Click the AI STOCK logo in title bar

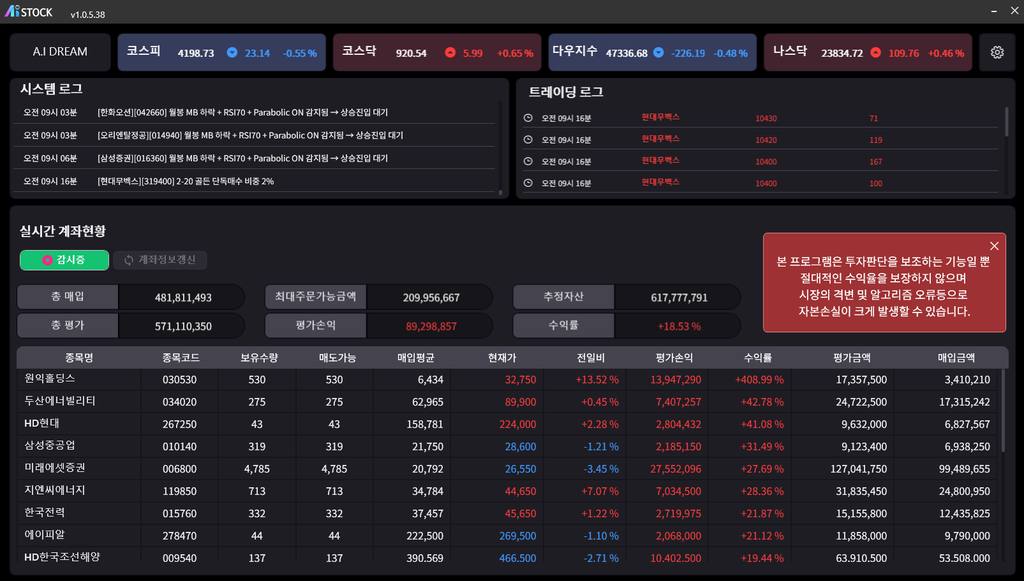click(27, 12)
